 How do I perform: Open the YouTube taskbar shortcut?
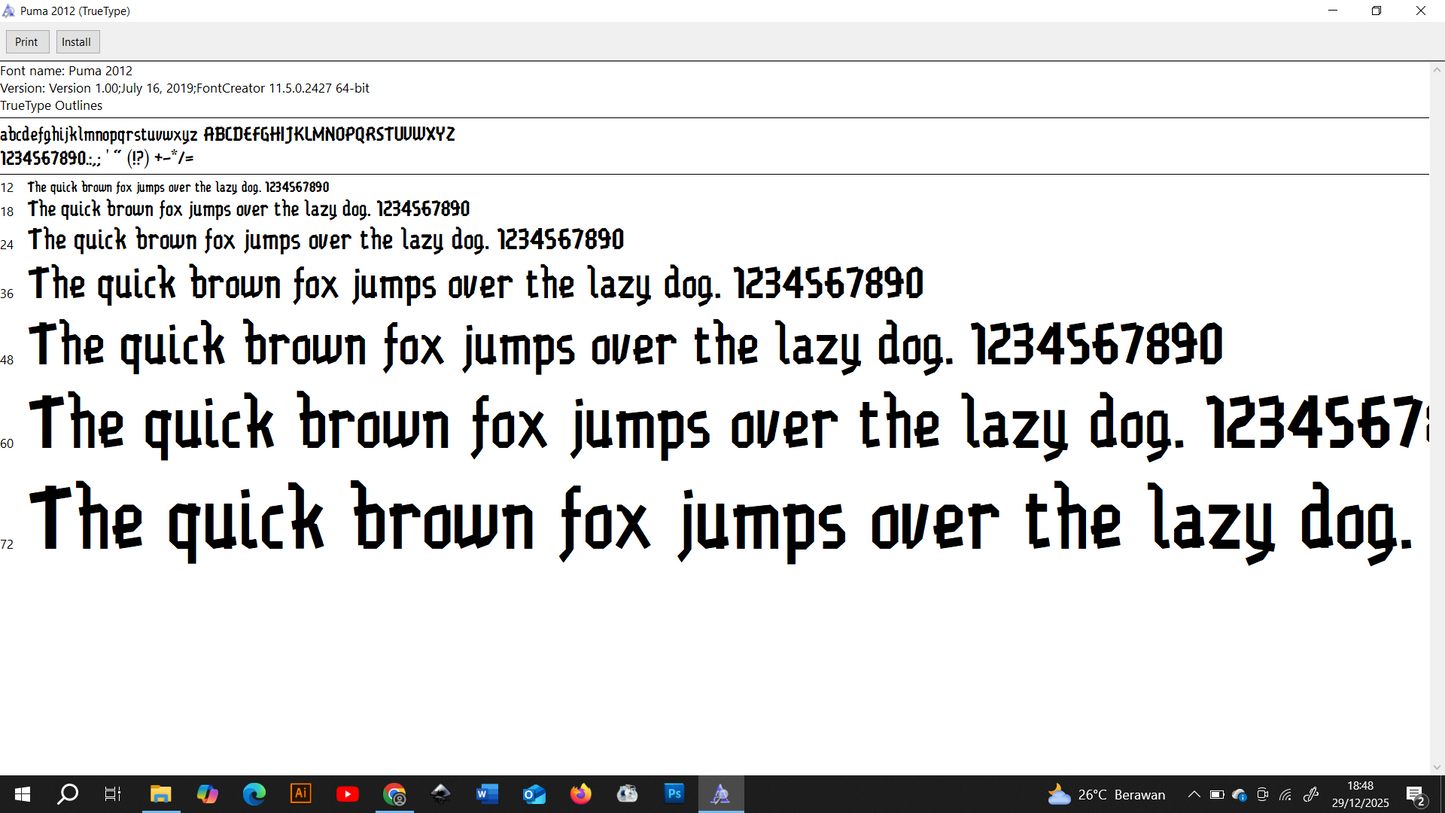(x=347, y=795)
